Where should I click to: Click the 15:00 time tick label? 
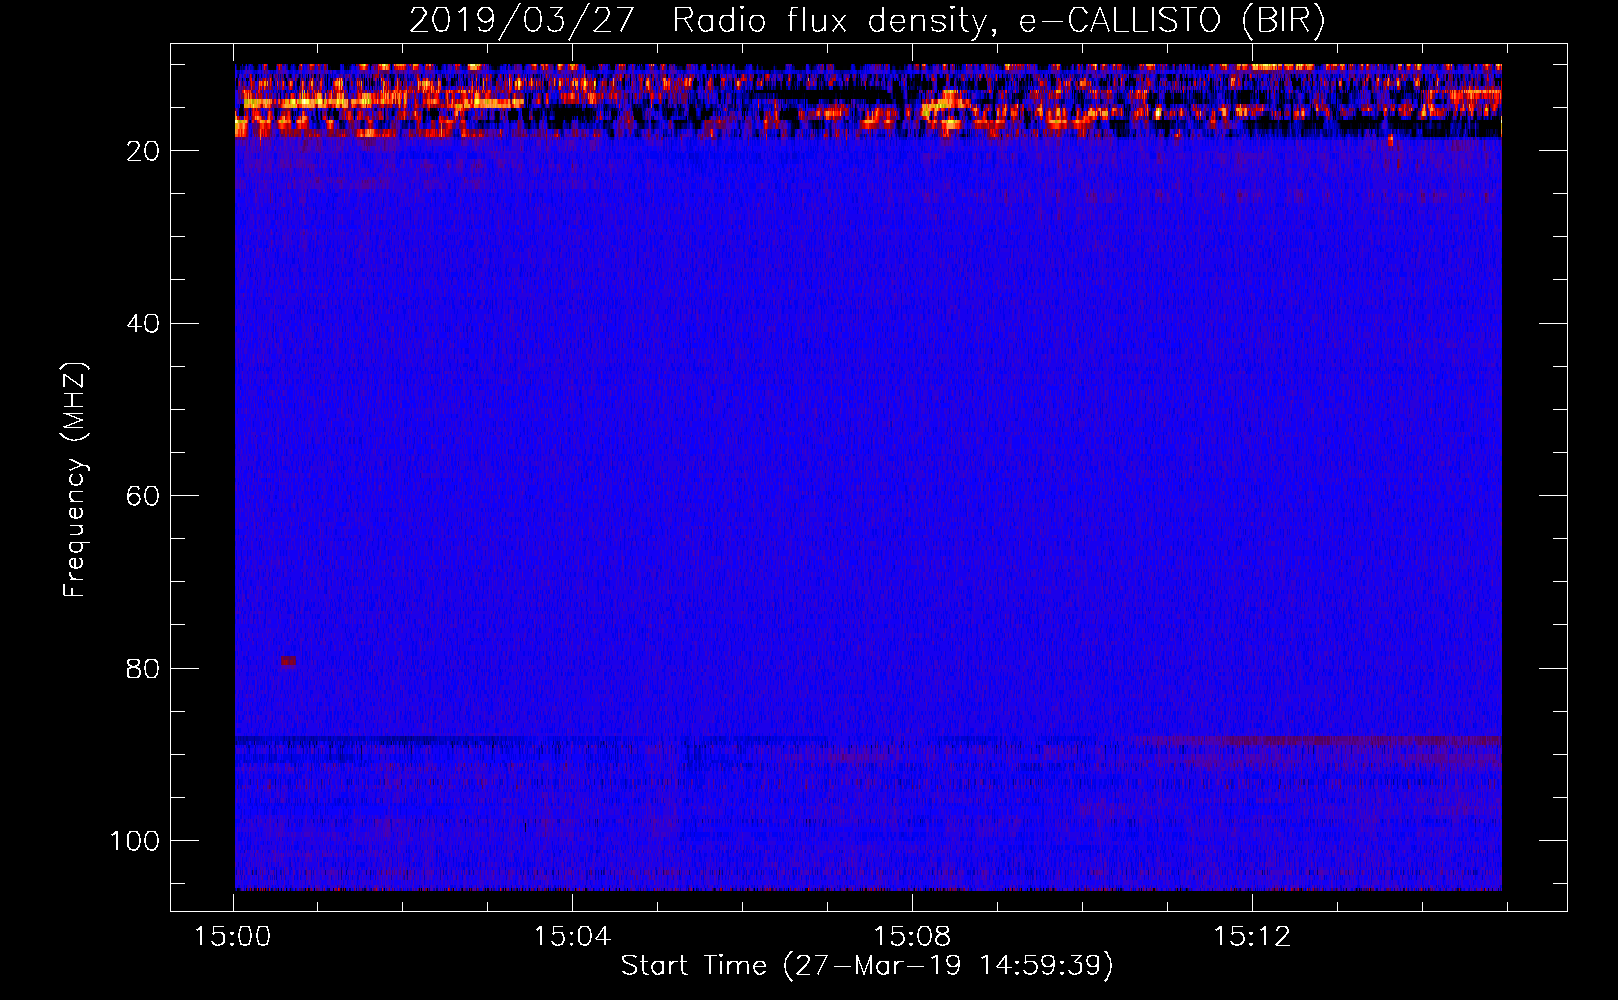[233, 937]
